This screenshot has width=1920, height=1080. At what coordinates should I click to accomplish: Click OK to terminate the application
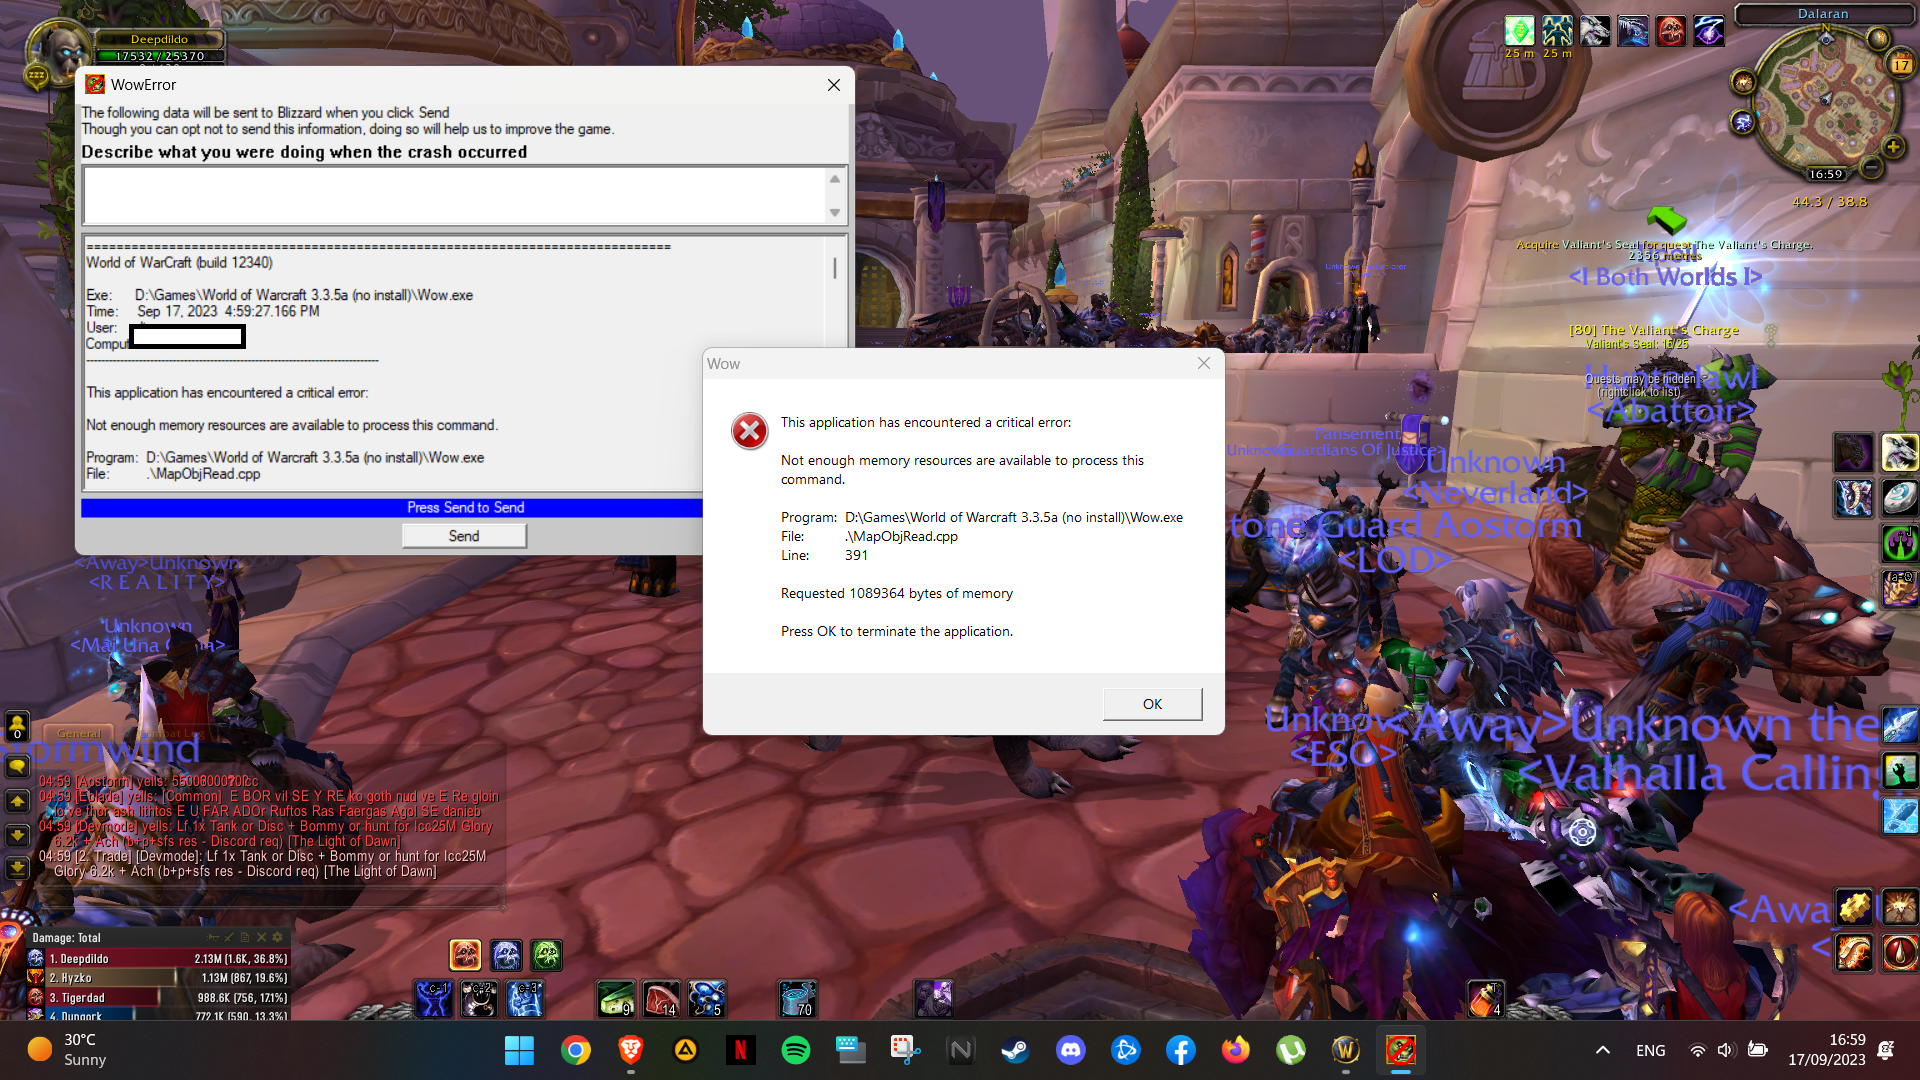1152,704
